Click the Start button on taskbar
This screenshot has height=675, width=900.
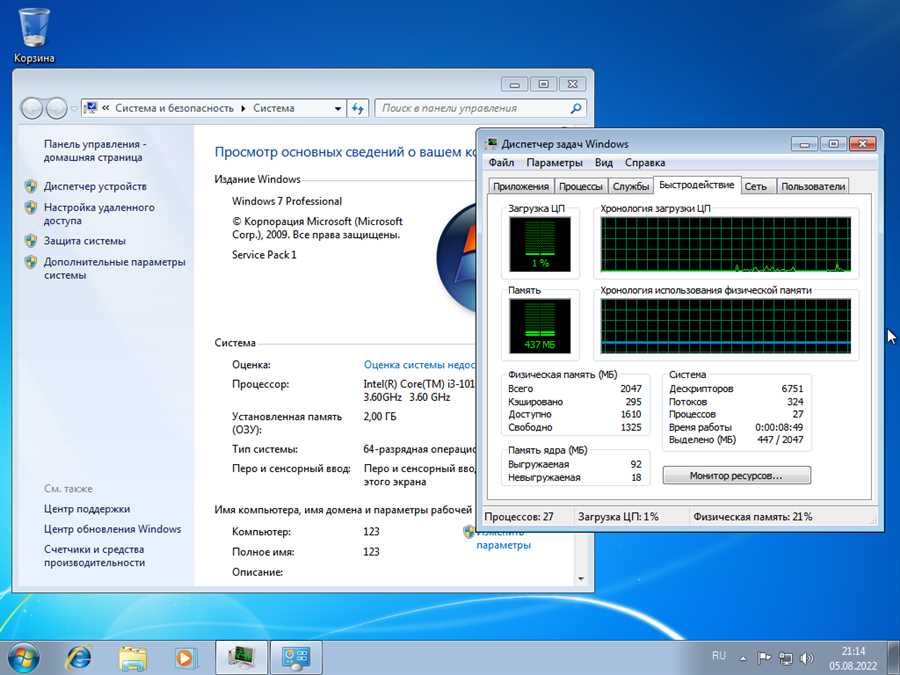pyautogui.click(x=23, y=658)
